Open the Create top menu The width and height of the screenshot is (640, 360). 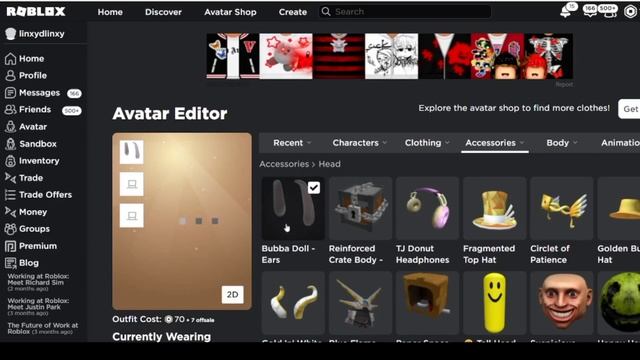click(x=293, y=12)
